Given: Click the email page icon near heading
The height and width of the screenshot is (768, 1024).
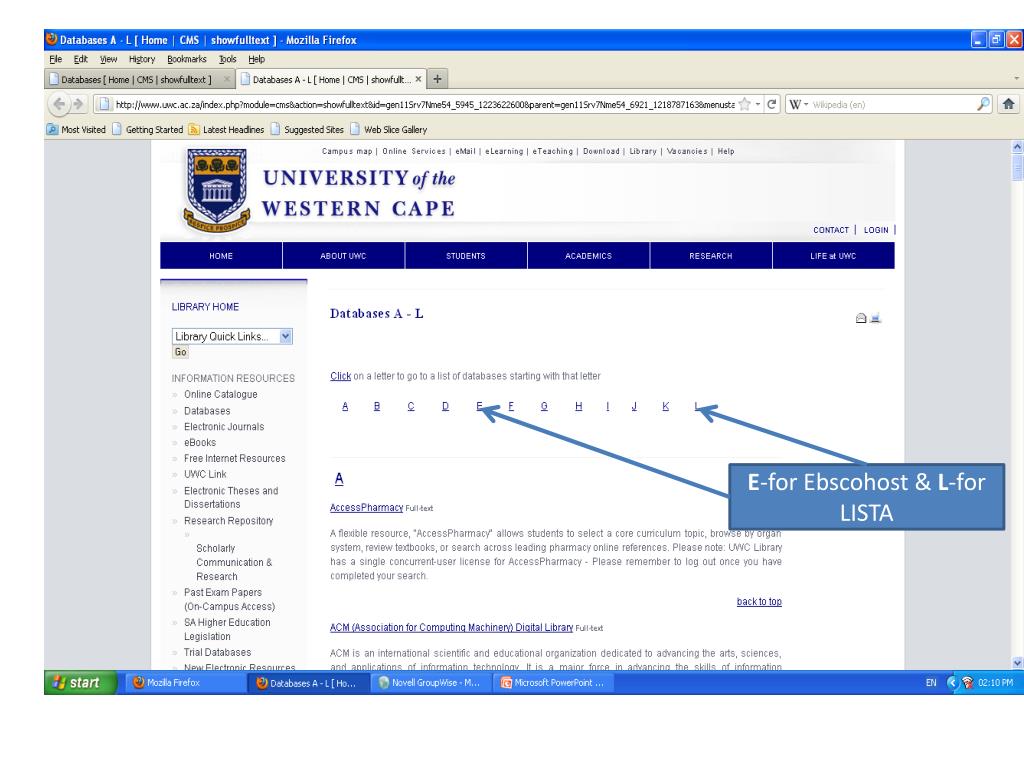Looking at the screenshot, I should tap(861, 318).
